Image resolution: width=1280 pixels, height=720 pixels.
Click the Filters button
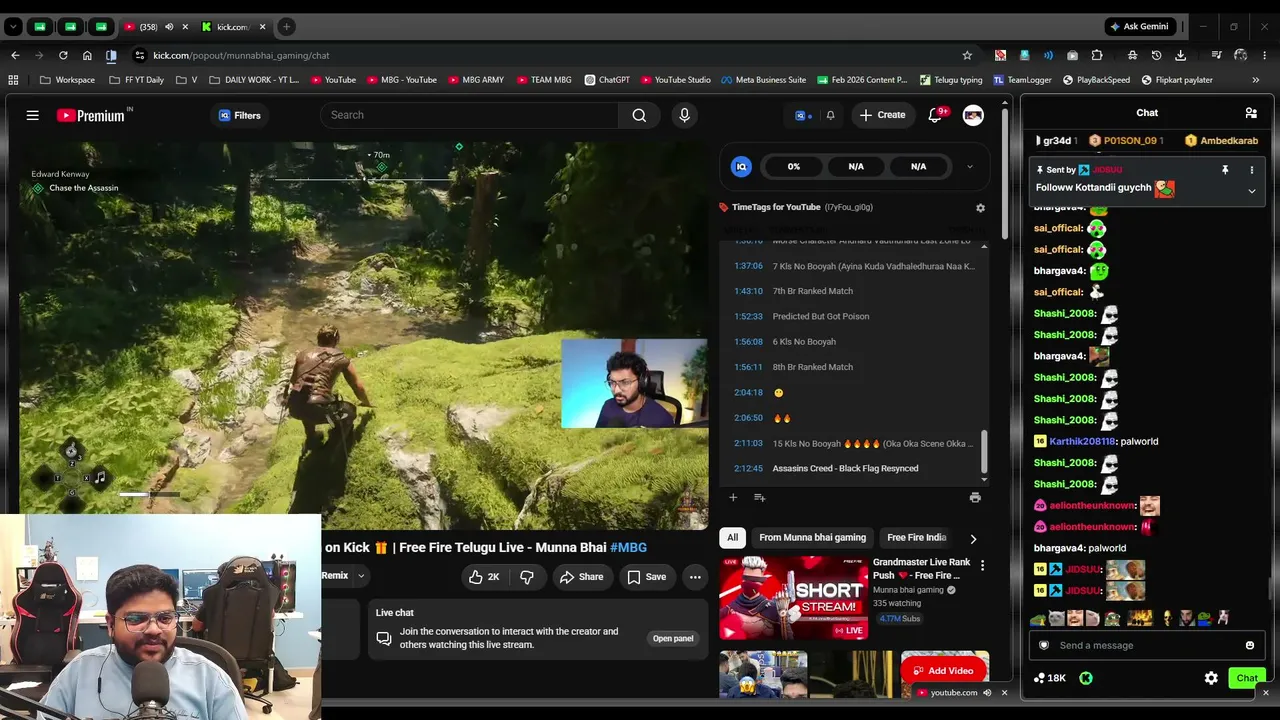click(x=240, y=115)
